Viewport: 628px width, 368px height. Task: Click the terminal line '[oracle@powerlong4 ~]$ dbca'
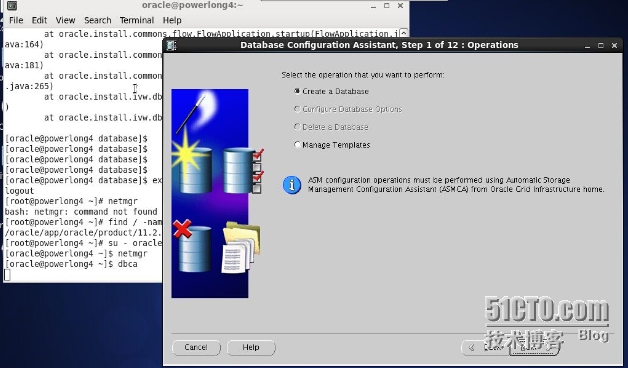71,264
